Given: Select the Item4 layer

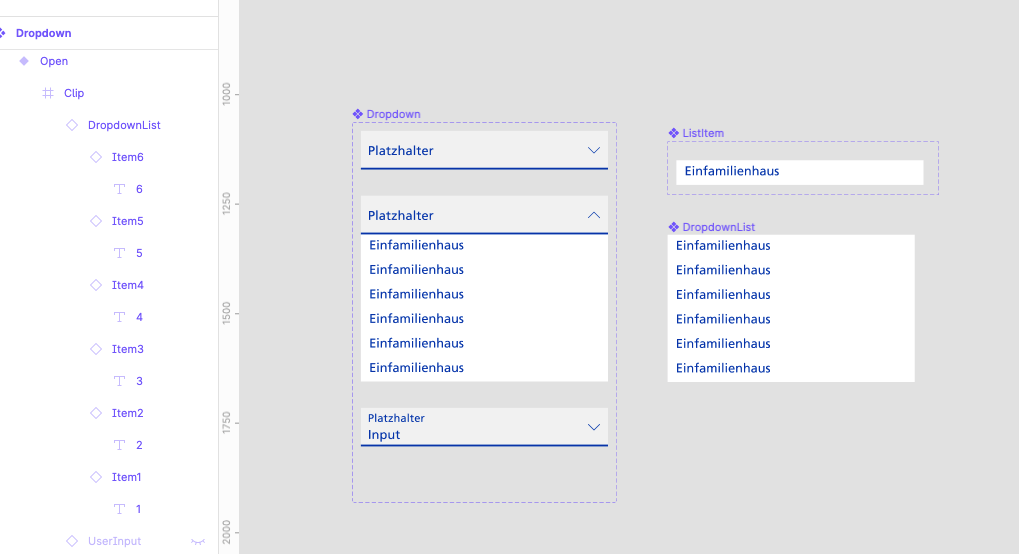Looking at the screenshot, I should pos(127,285).
